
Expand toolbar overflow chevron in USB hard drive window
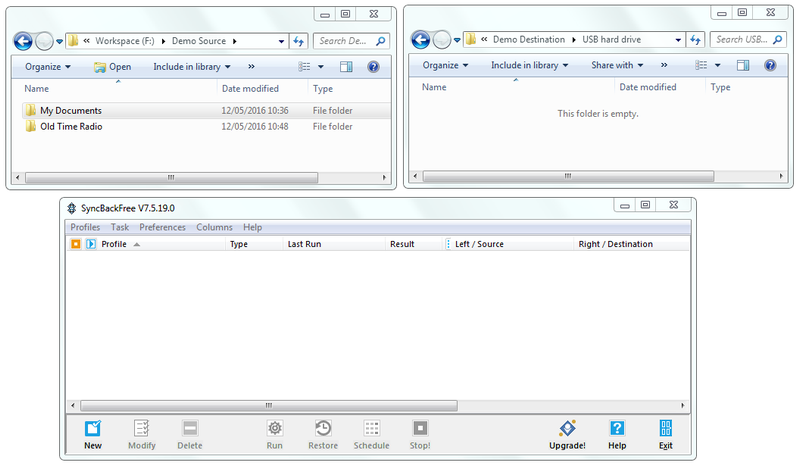tap(664, 65)
